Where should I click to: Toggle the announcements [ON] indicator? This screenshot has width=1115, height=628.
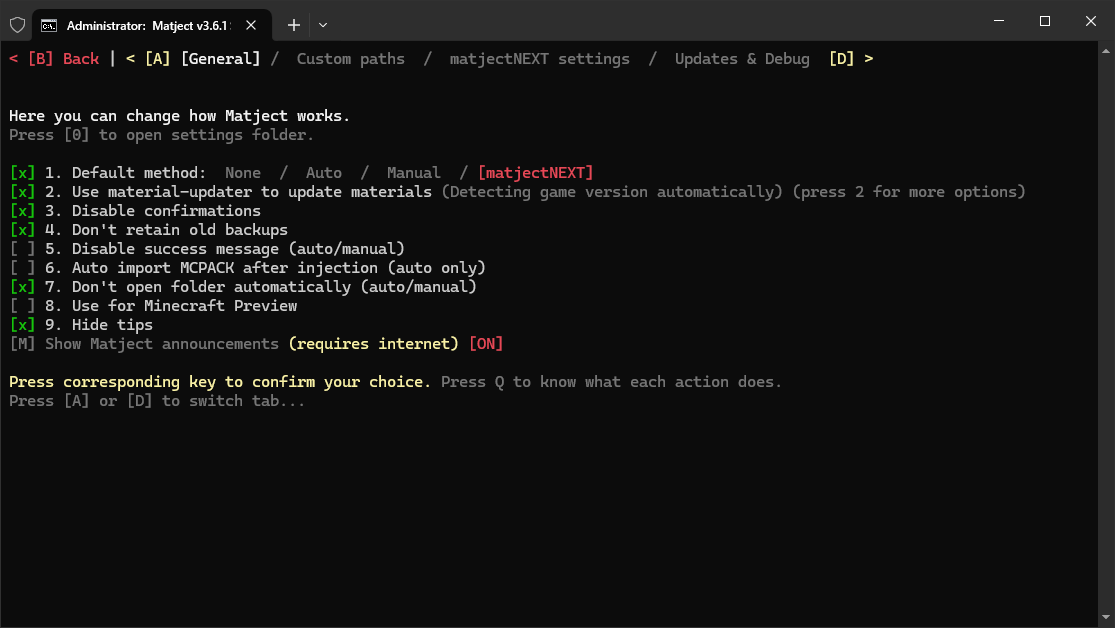pos(486,344)
